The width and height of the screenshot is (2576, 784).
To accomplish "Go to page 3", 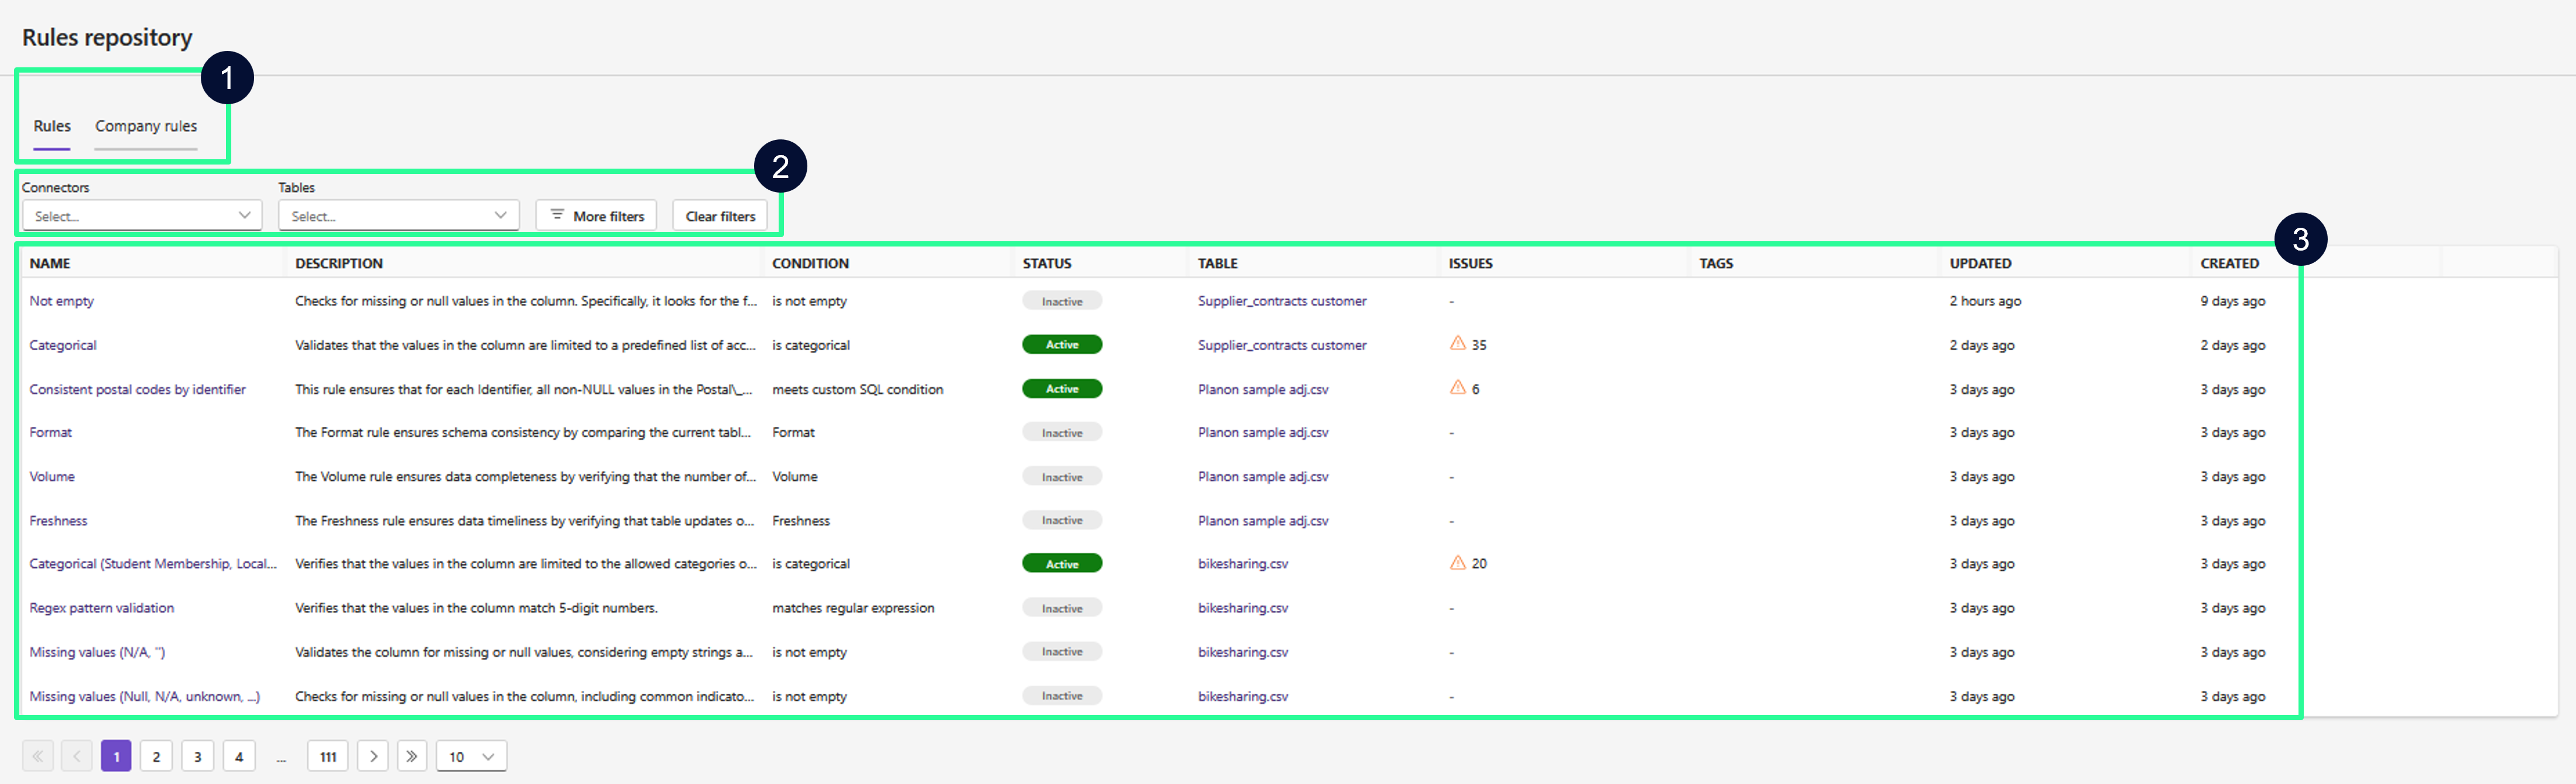I will [x=198, y=756].
